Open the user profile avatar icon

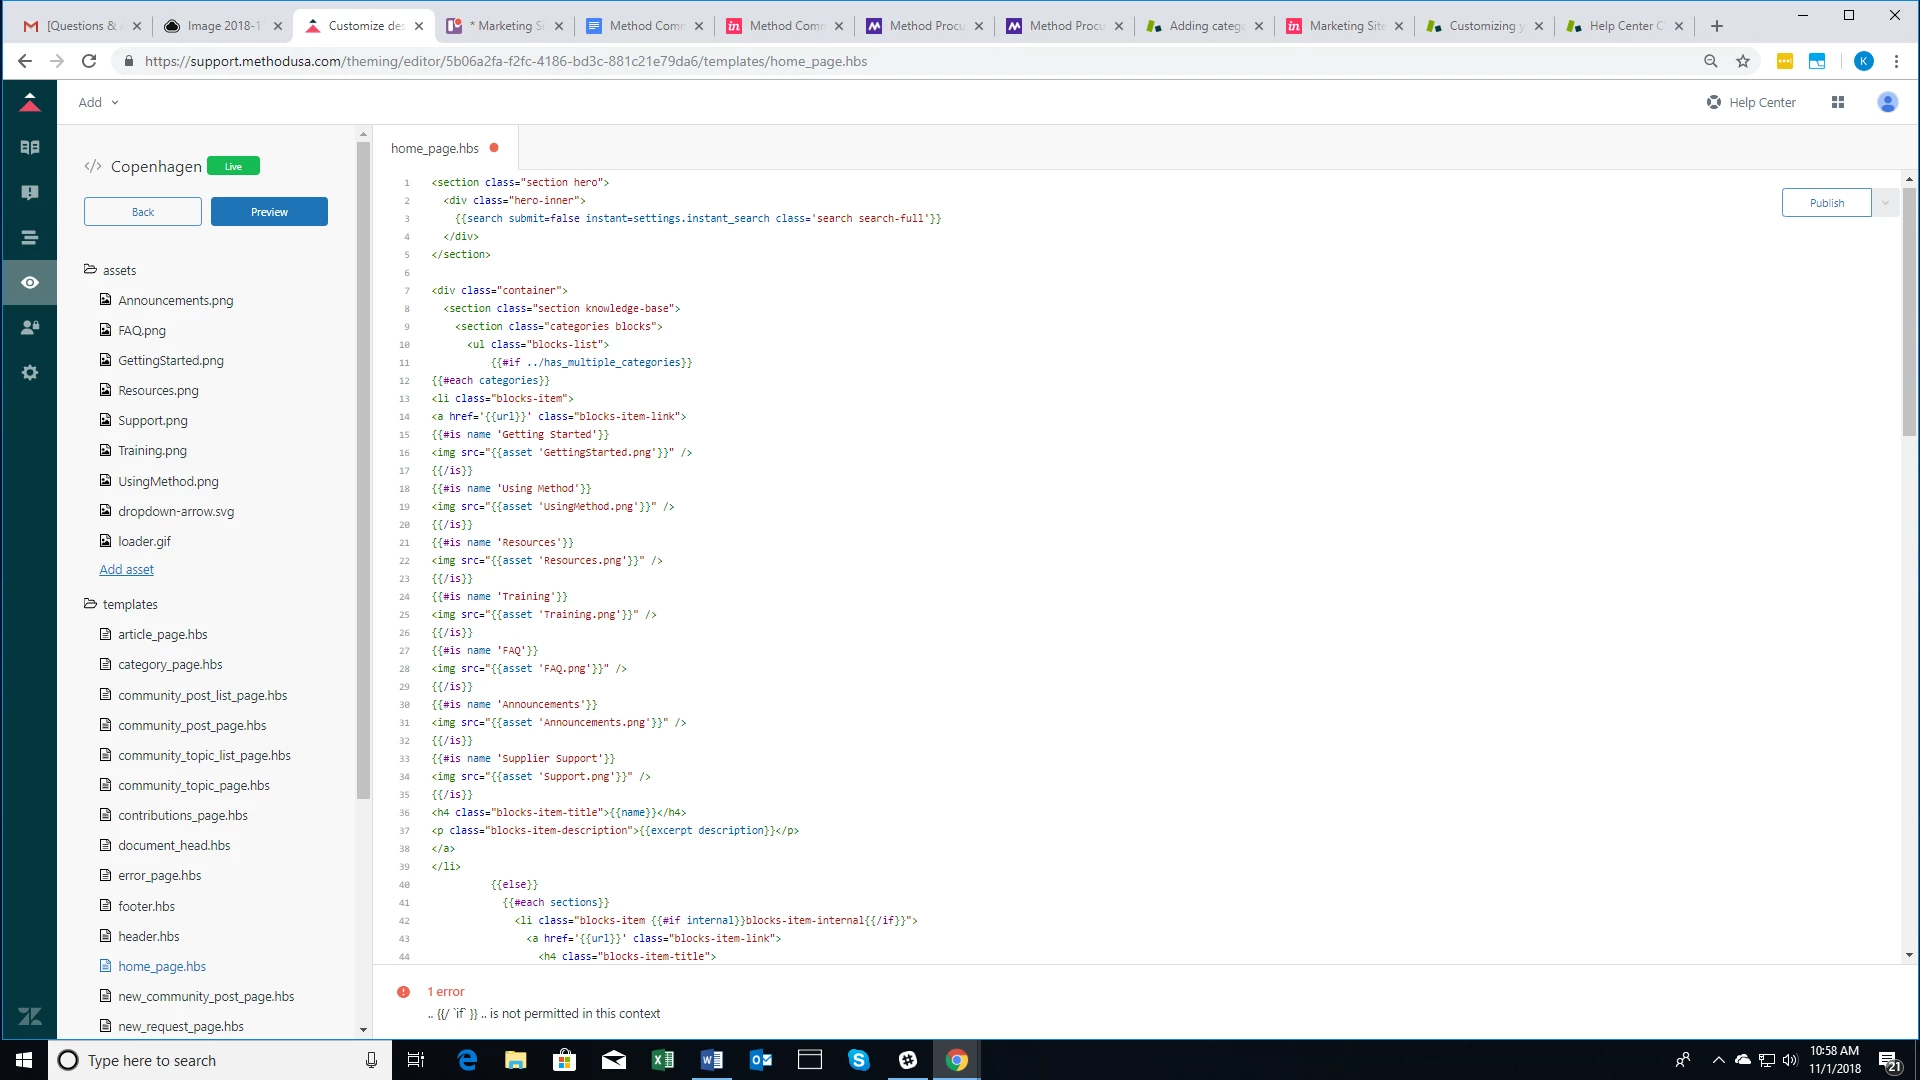[1887, 102]
